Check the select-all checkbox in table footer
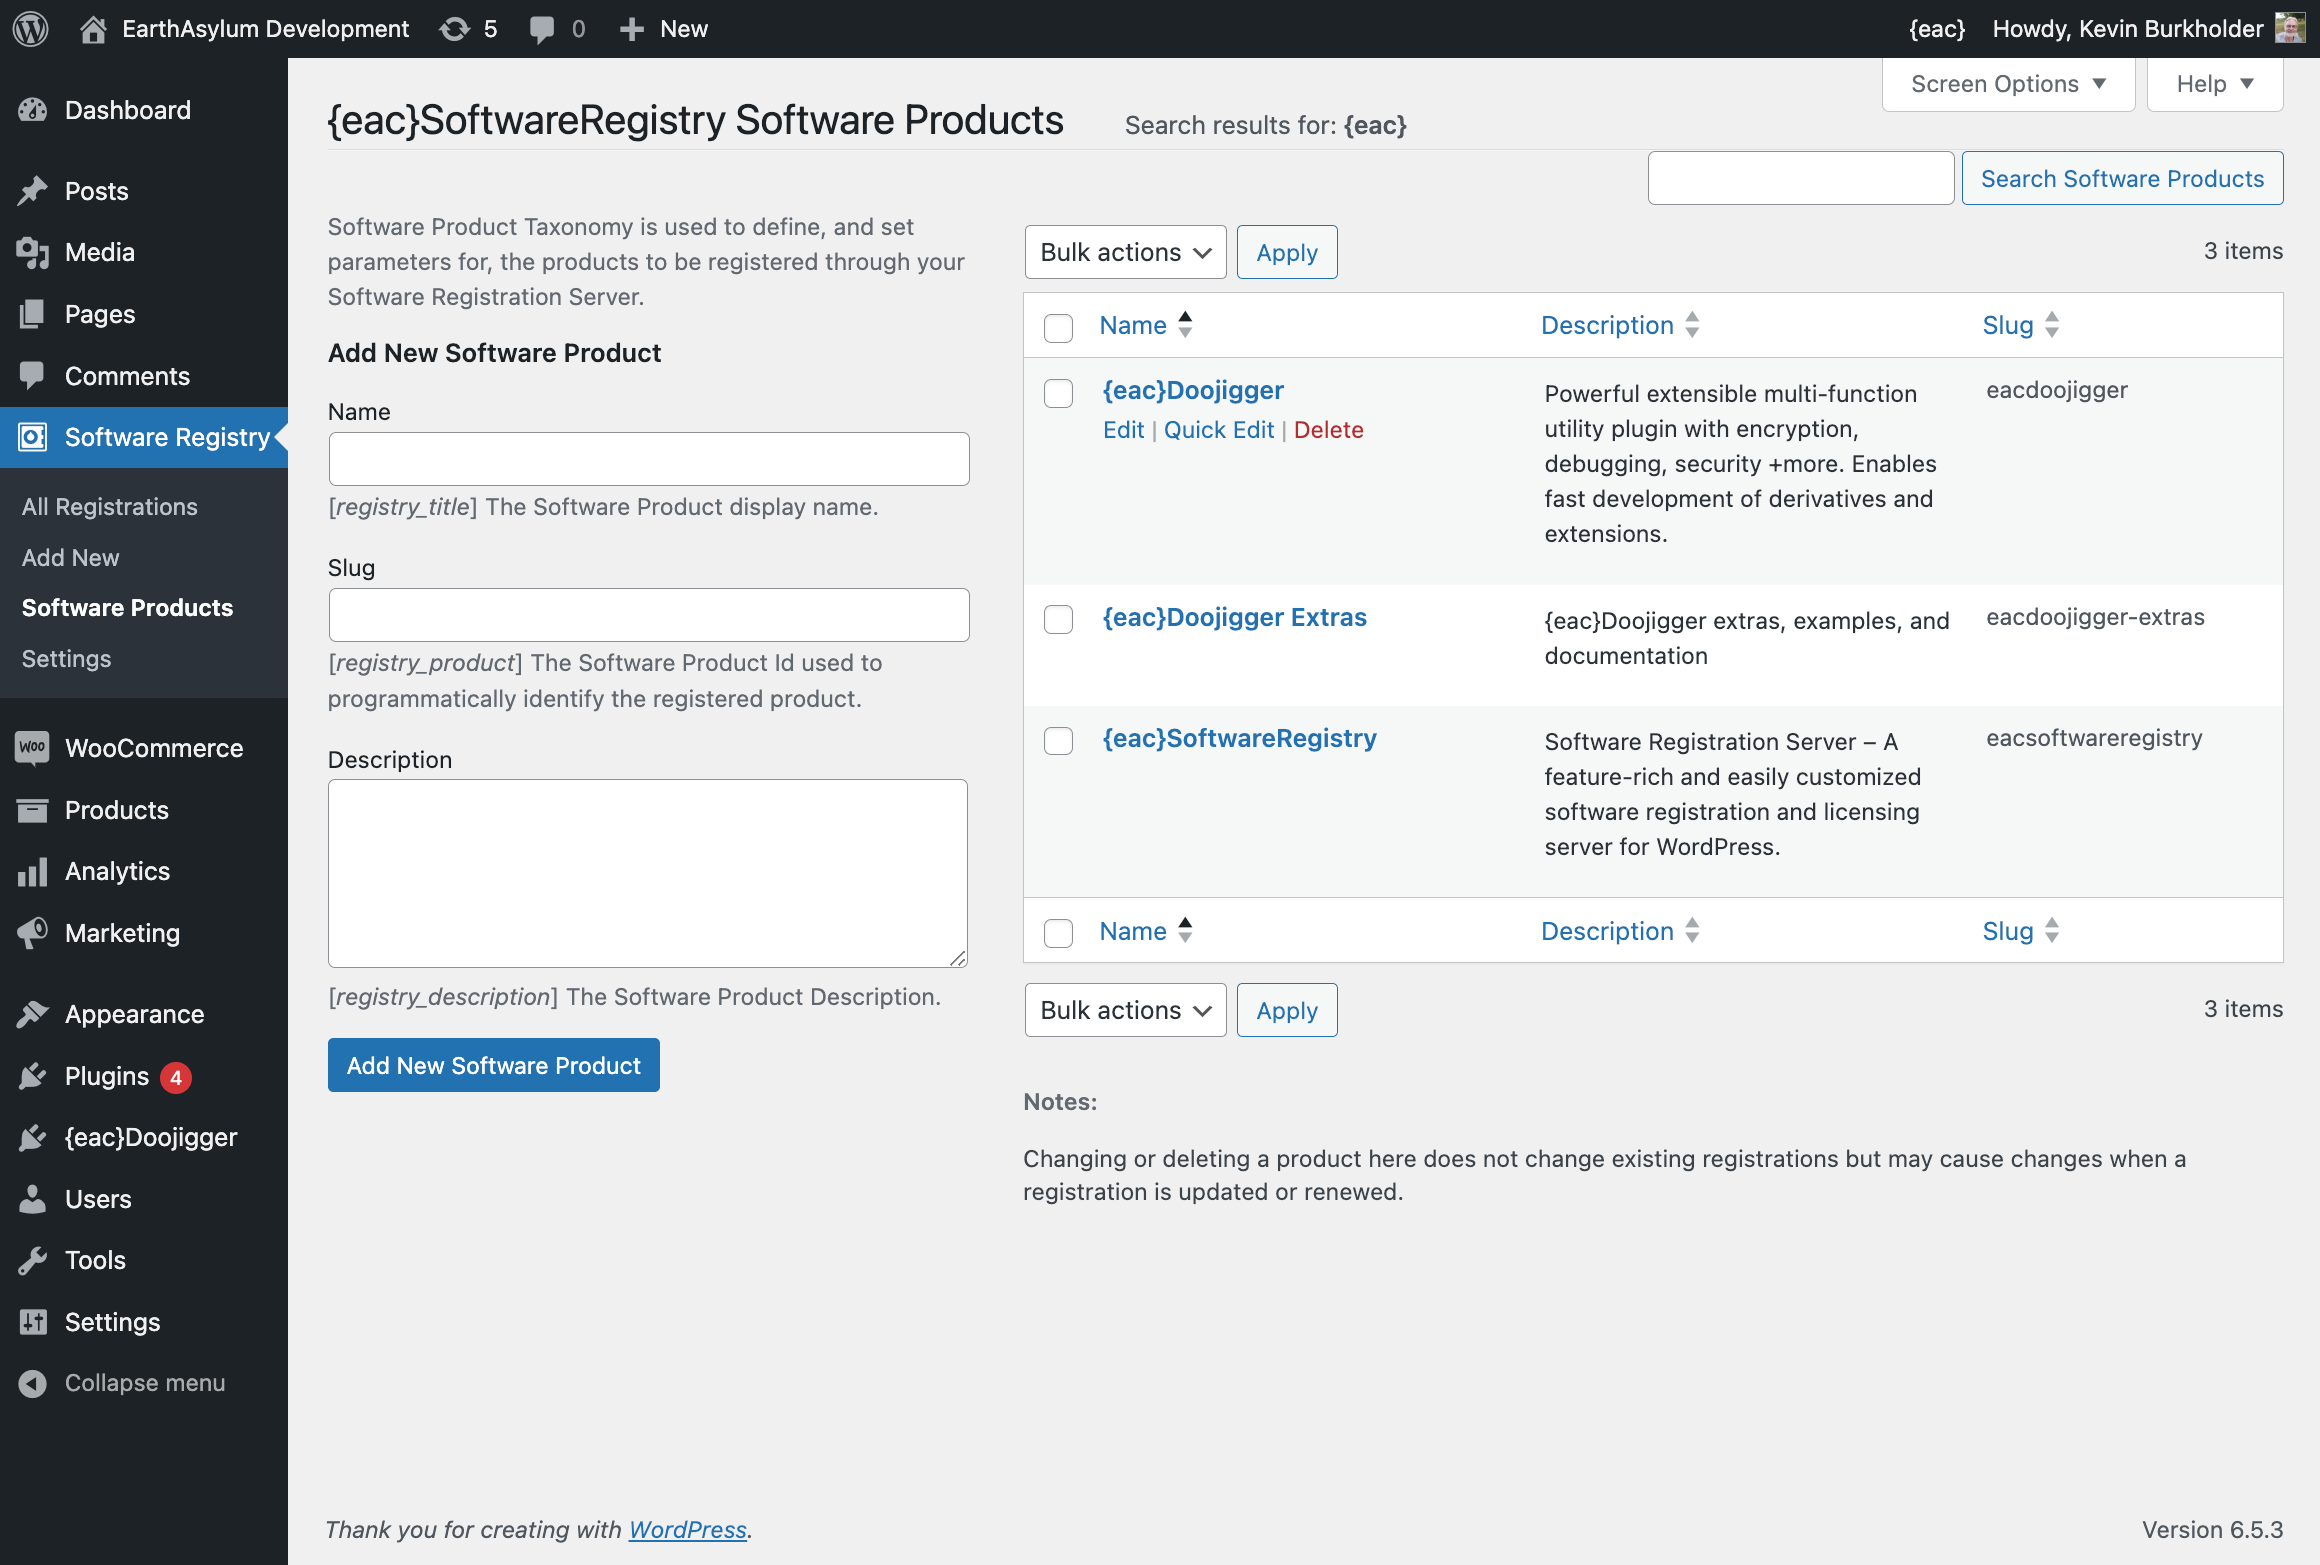This screenshot has height=1565, width=2320. click(1058, 933)
